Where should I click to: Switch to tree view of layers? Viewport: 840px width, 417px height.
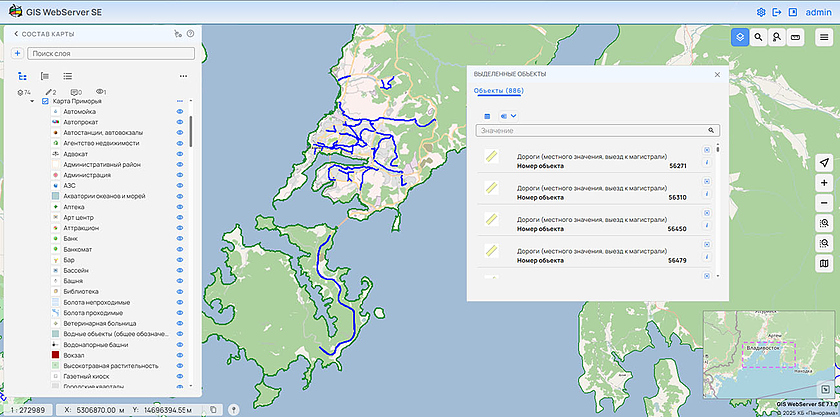[22, 75]
